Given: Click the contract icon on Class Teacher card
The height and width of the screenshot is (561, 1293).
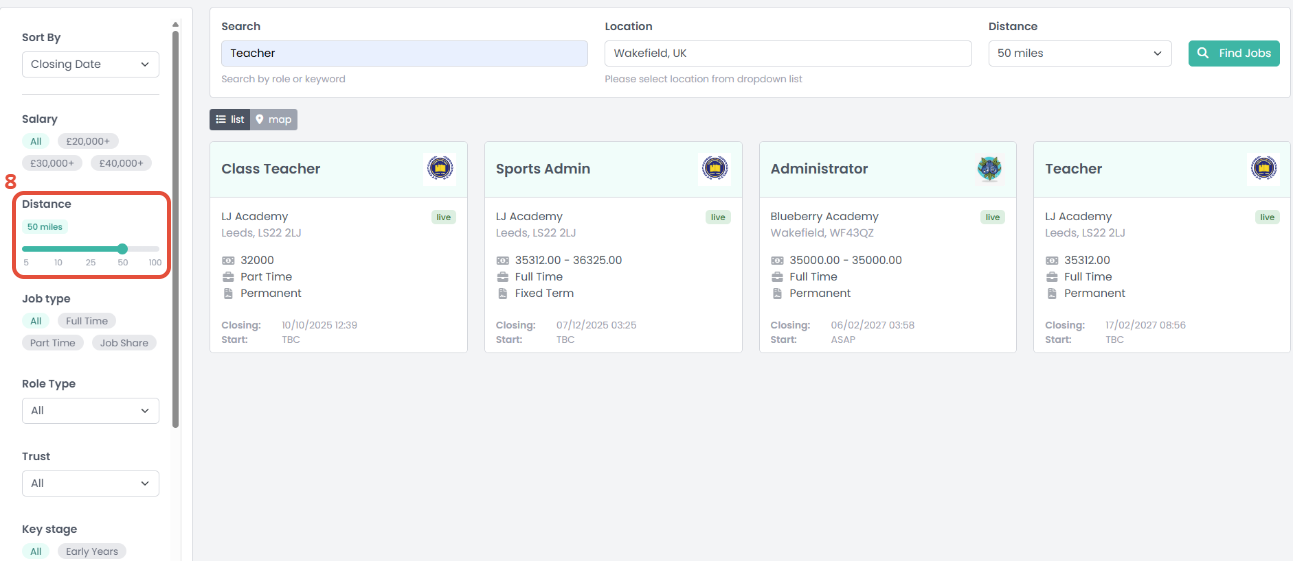Looking at the screenshot, I should point(228,293).
